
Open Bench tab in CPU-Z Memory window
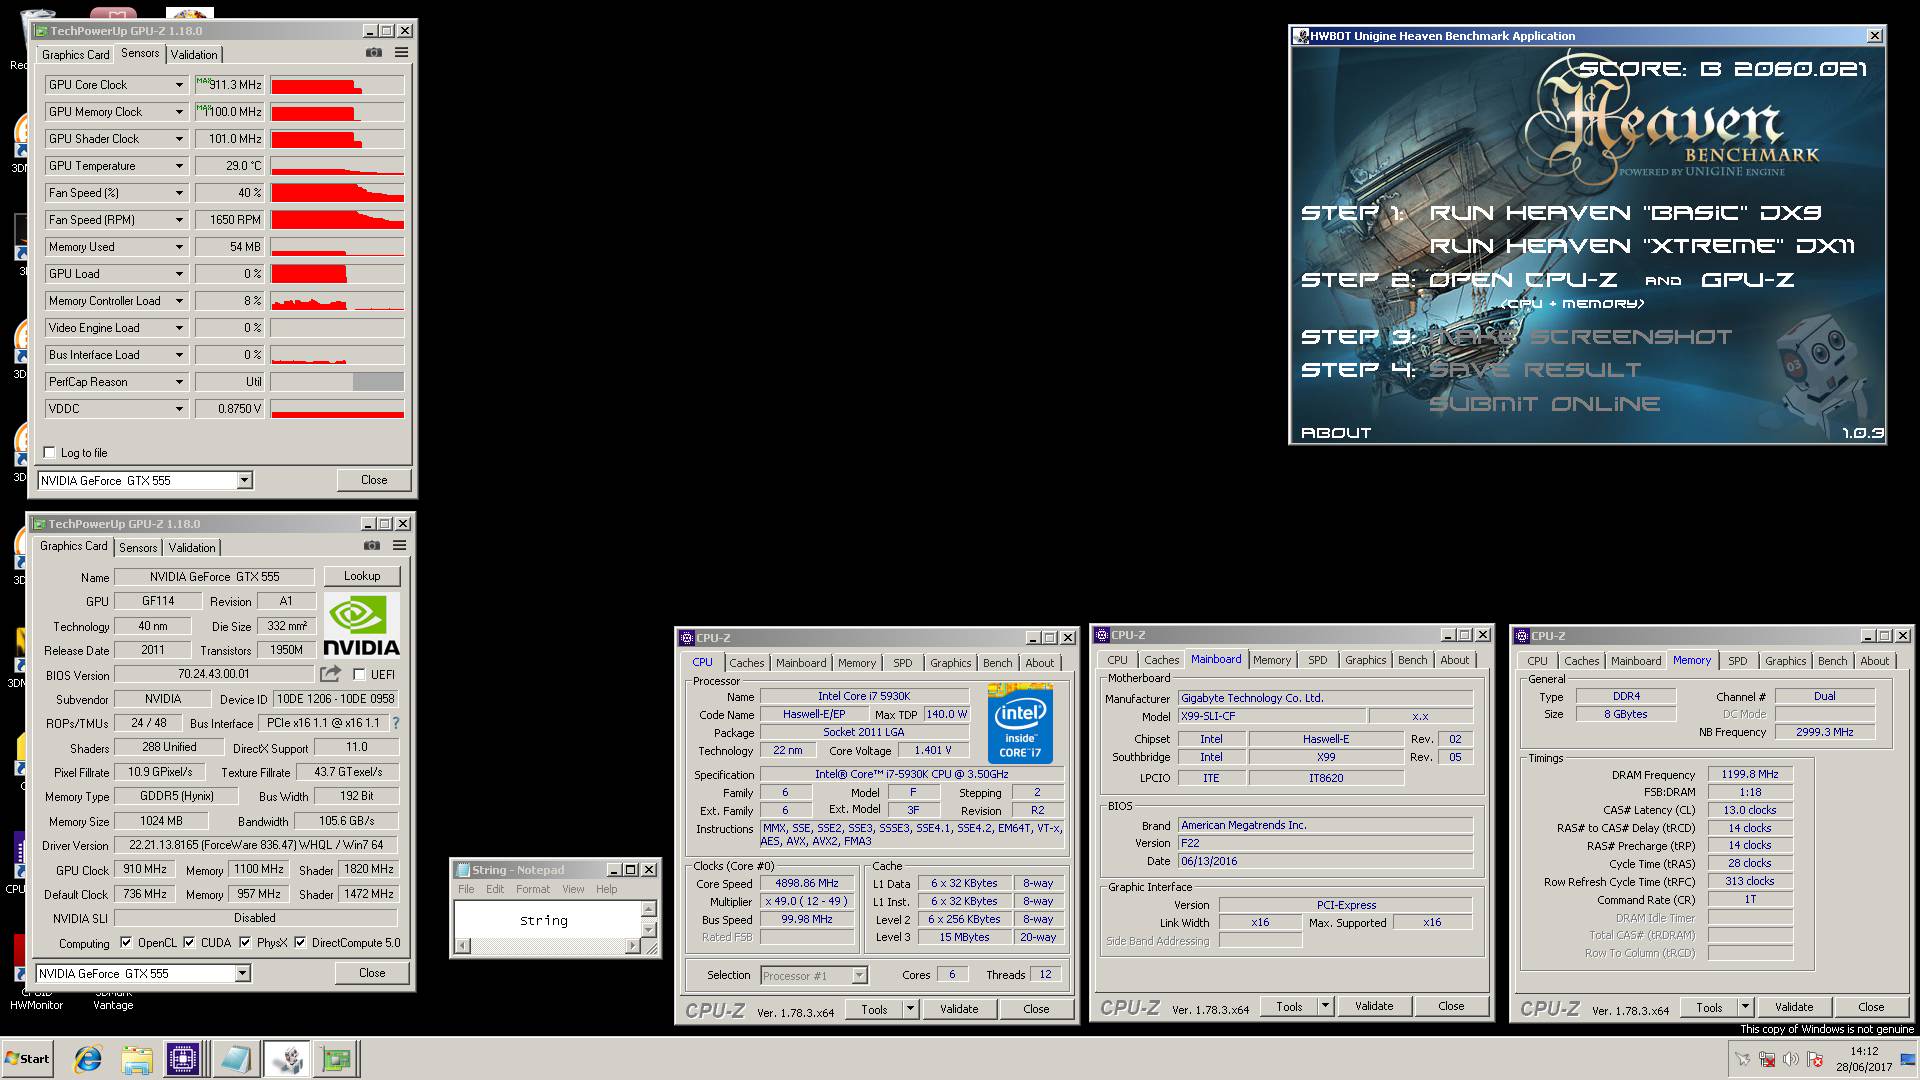(1832, 661)
